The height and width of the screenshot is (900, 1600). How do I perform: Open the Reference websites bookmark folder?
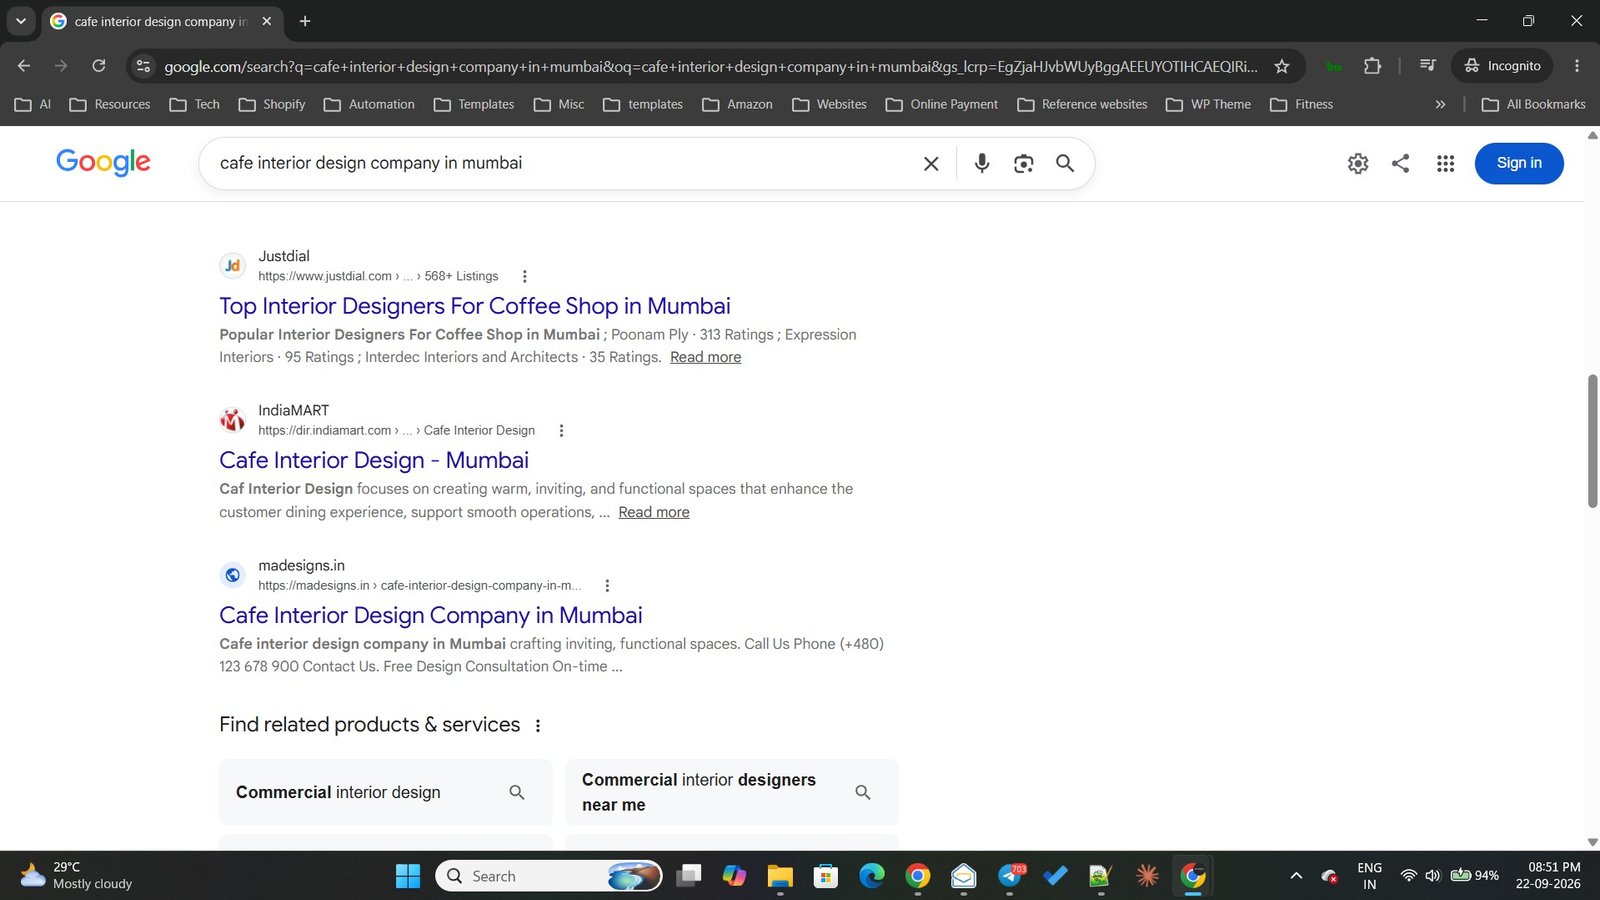tap(1082, 104)
